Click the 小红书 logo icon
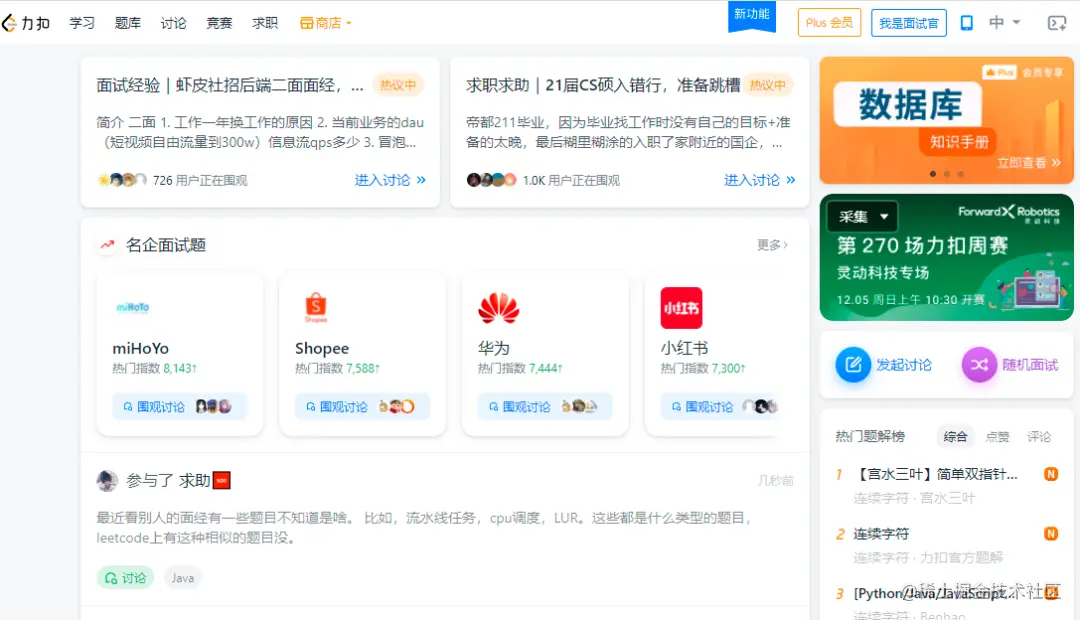The height and width of the screenshot is (620, 1080). (x=681, y=306)
